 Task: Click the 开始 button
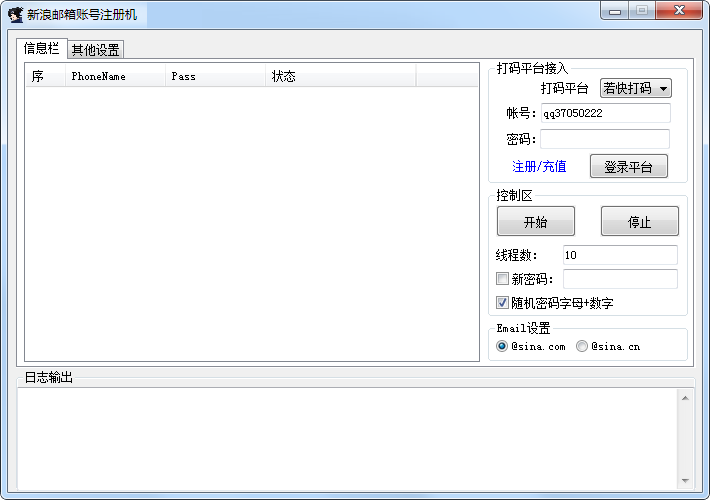coord(535,222)
